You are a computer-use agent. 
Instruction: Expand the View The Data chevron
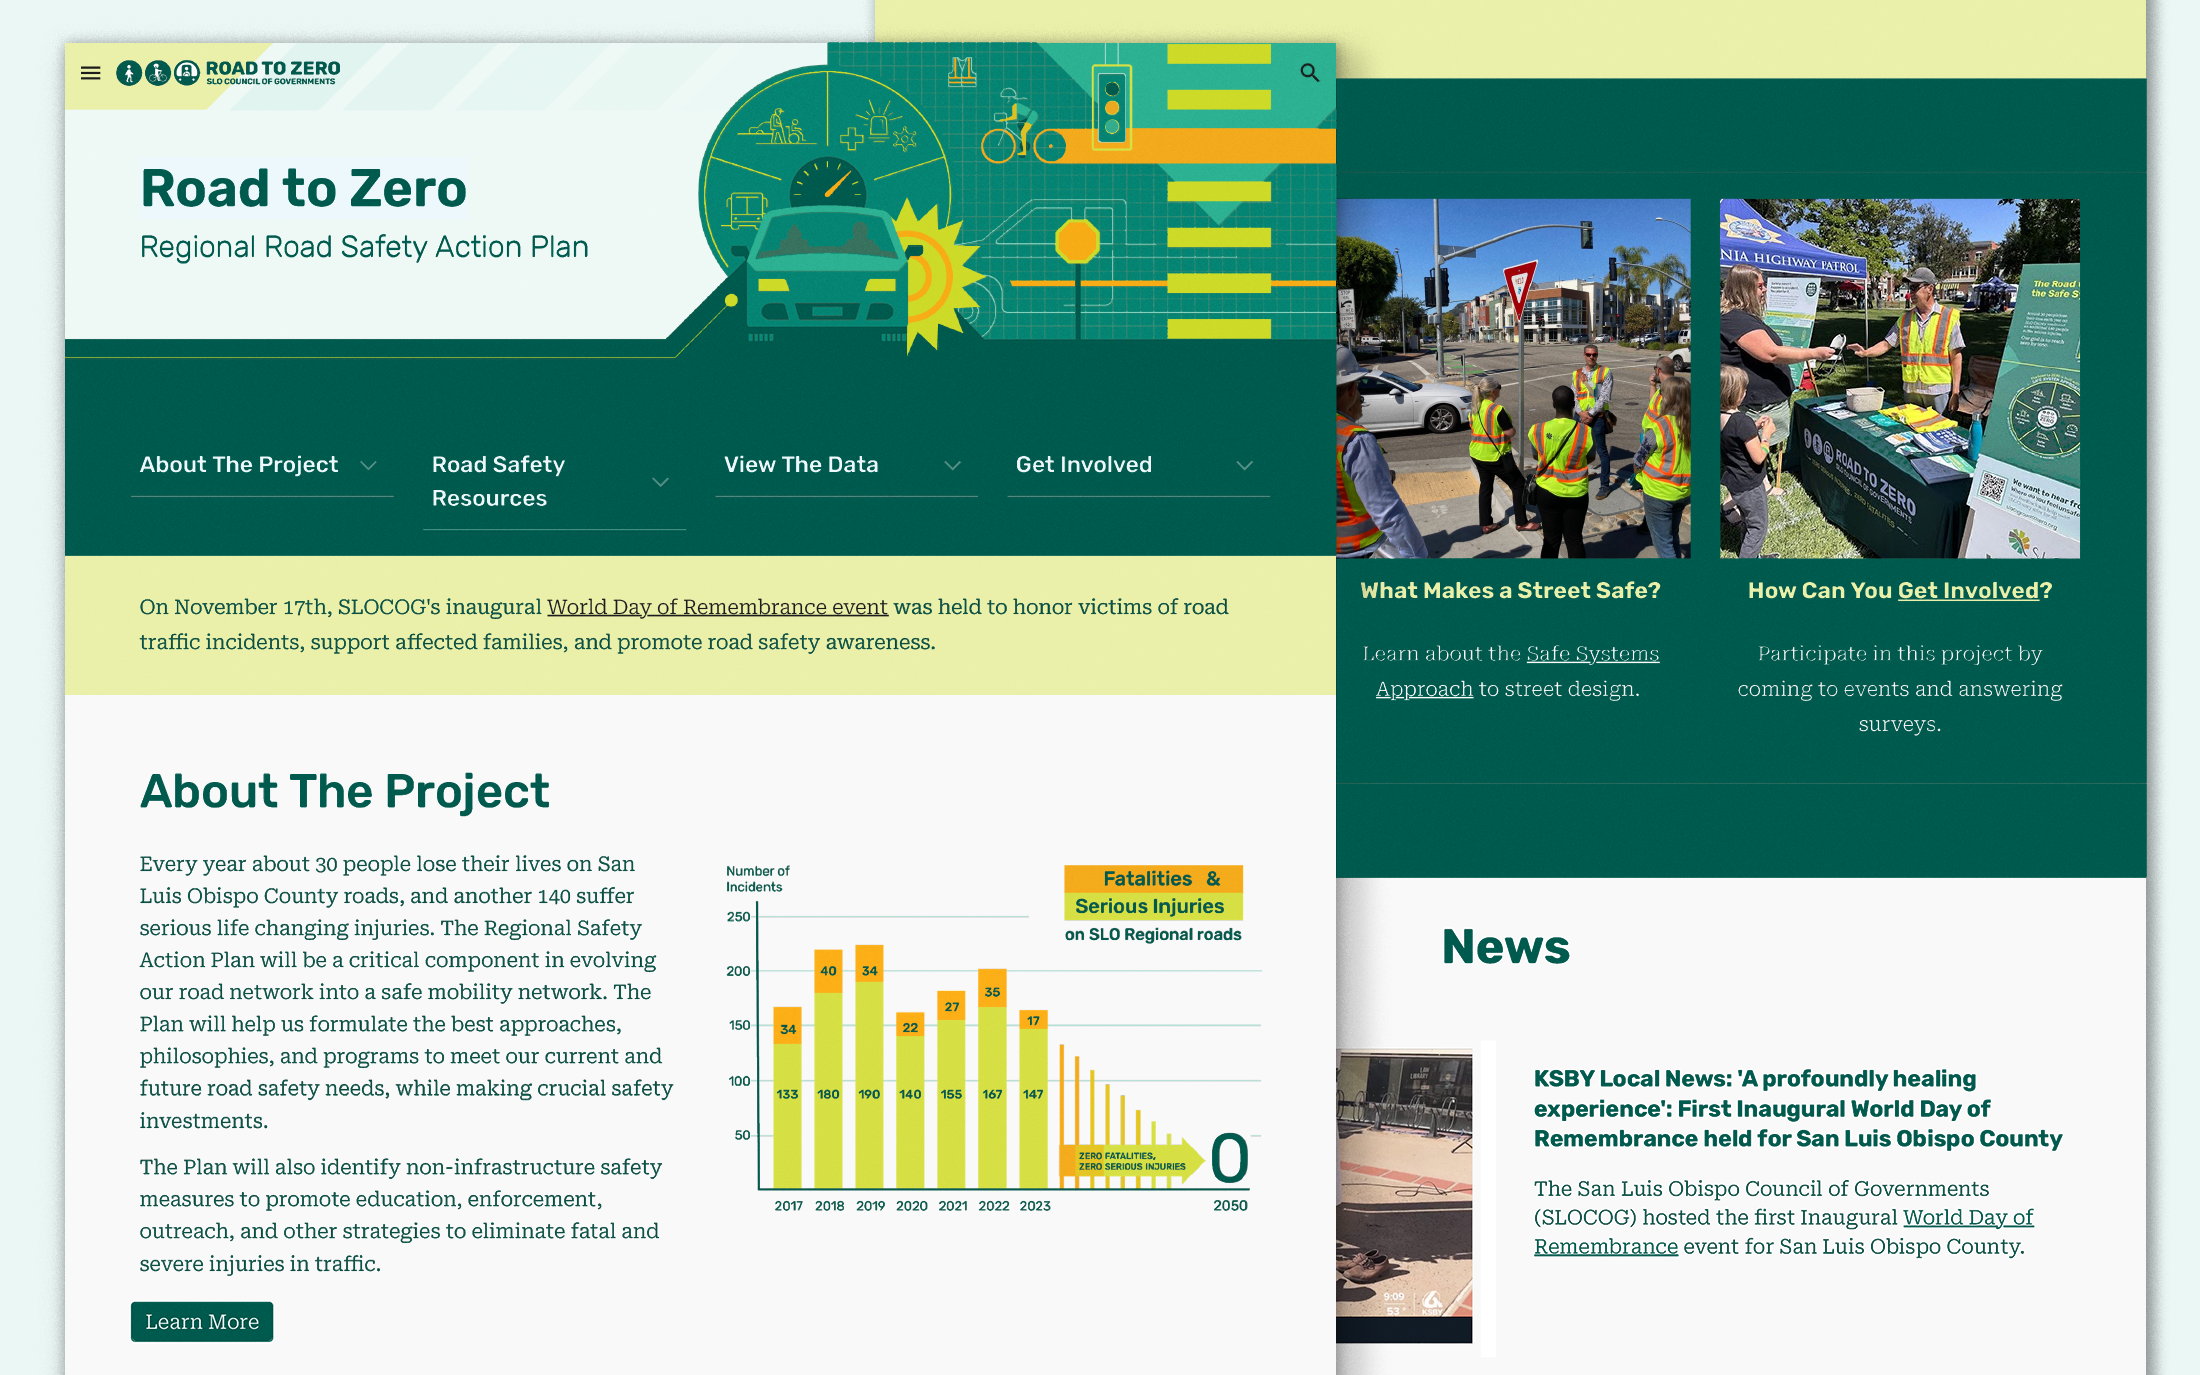pyautogui.click(x=952, y=466)
